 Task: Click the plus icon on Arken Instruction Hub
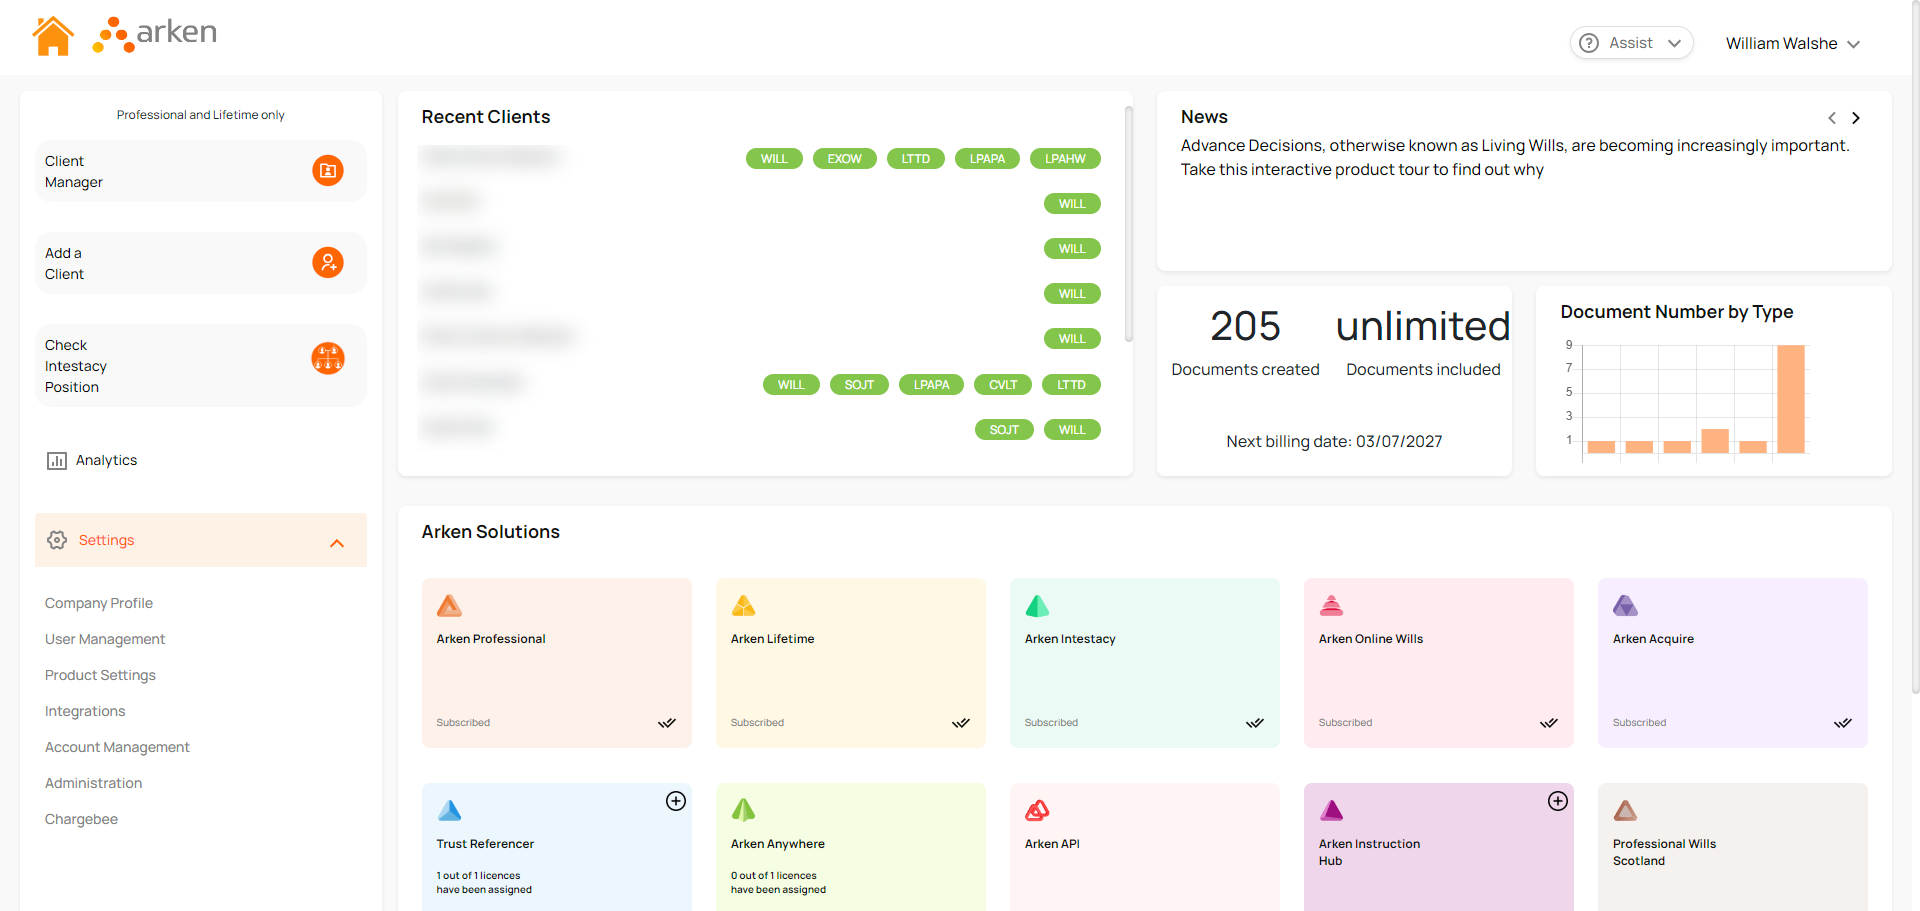(1558, 801)
